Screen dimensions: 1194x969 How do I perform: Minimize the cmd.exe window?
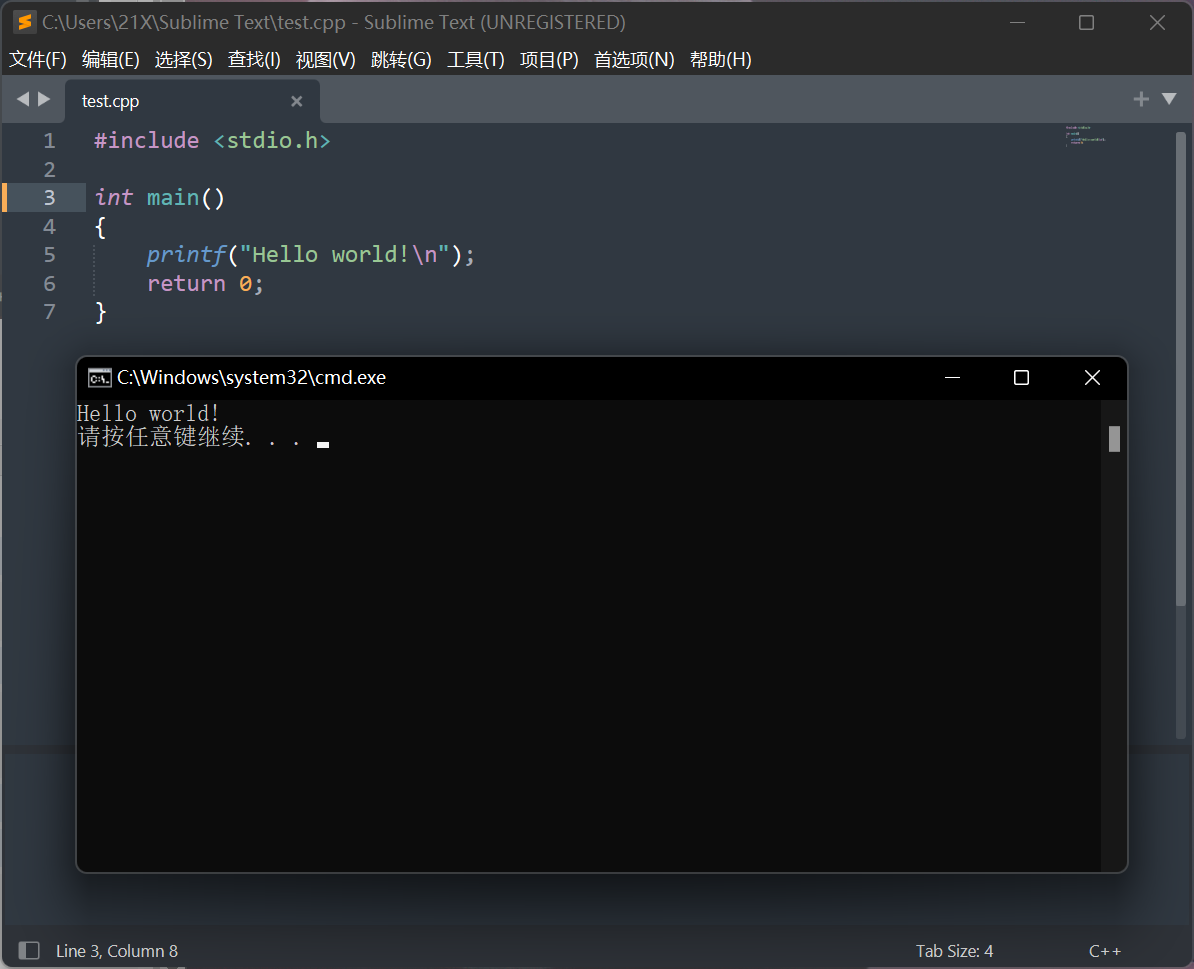(952, 378)
